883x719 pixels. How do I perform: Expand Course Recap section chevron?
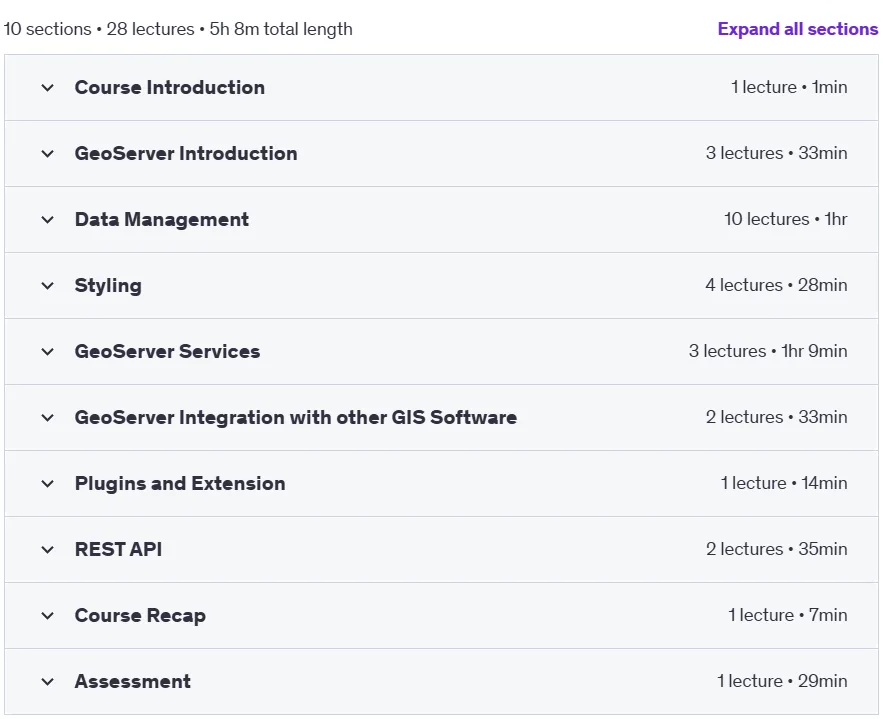coord(48,615)
